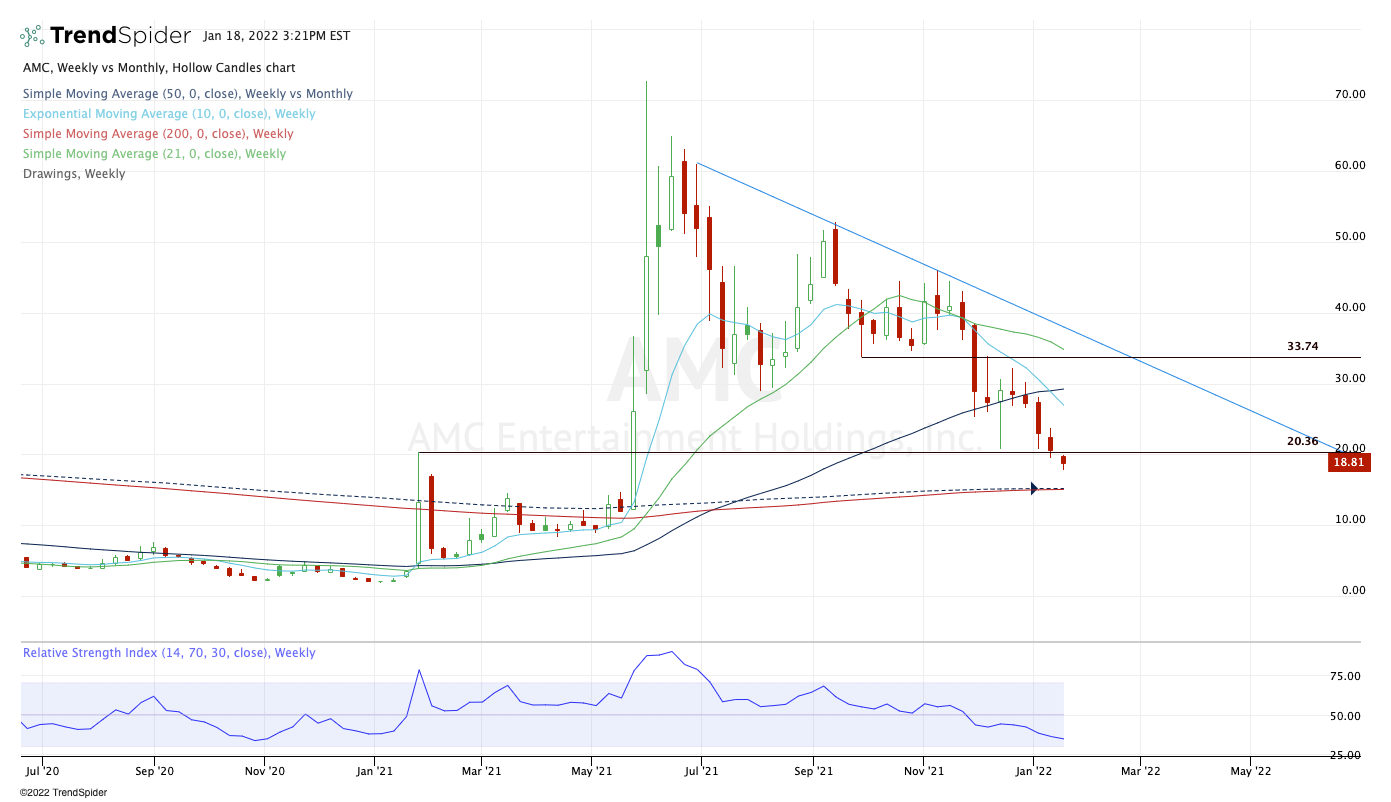Click the dark triangle marker on the 200 SMA line
Screen dimensions: 1391x802
click(x=1034, y=488)
